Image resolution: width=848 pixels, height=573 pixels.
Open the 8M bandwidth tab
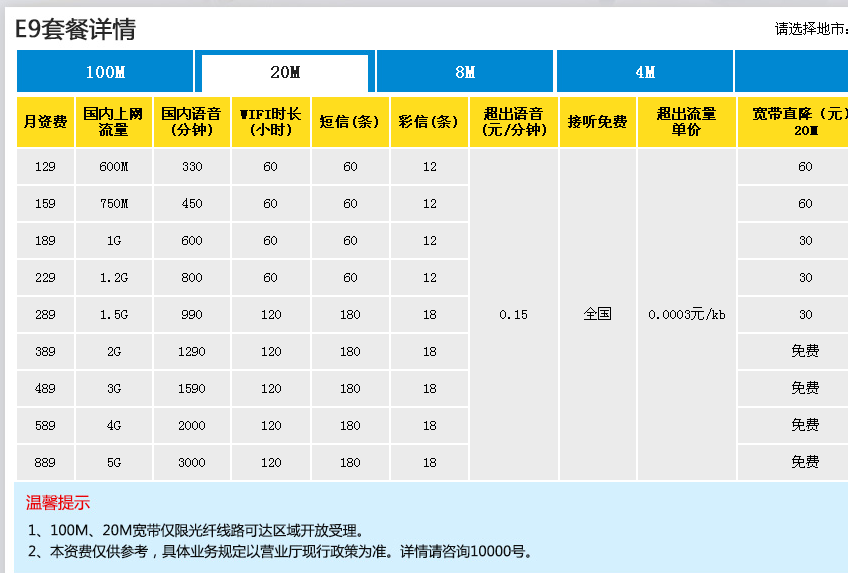(x=465, y=72)
